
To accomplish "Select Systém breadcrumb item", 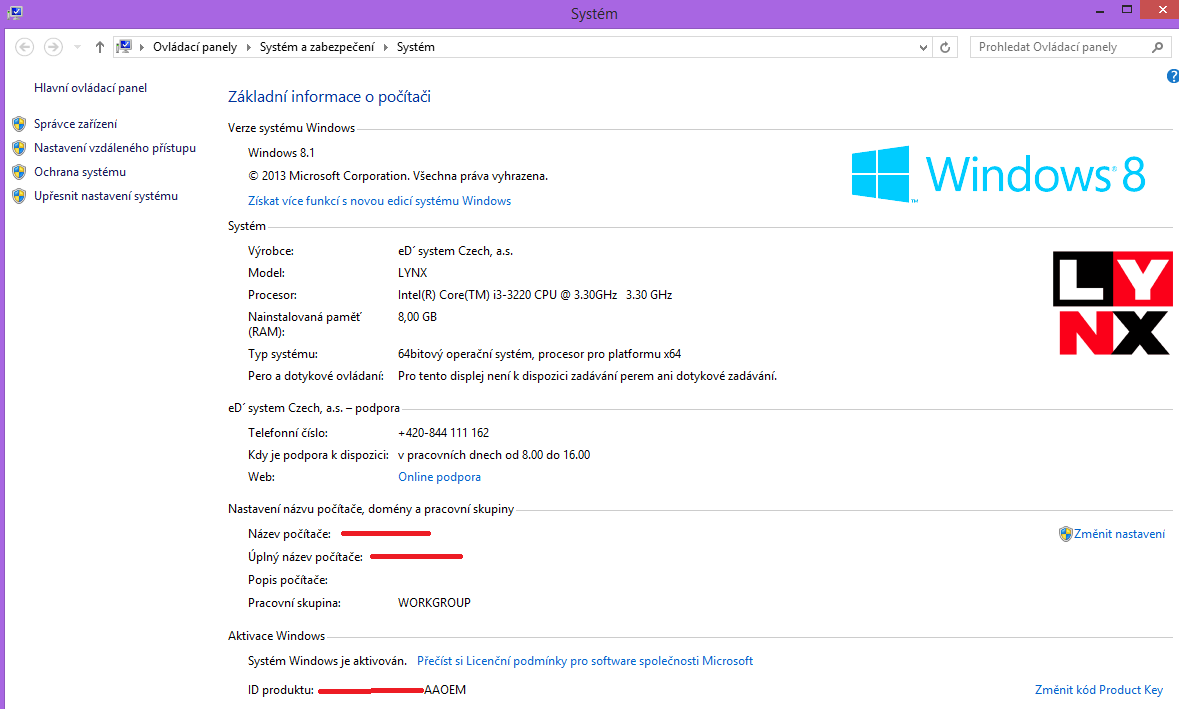I will pos(416,47).
